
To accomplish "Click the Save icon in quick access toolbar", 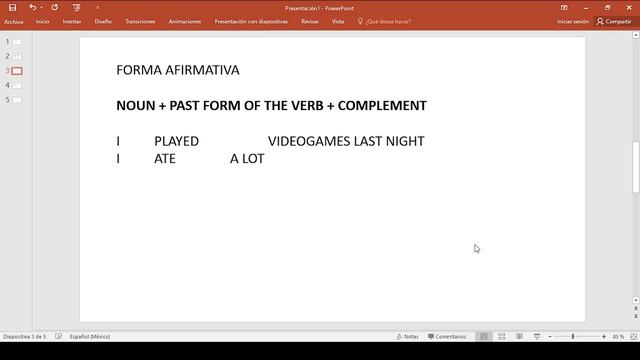I will (x=13, y=7).
